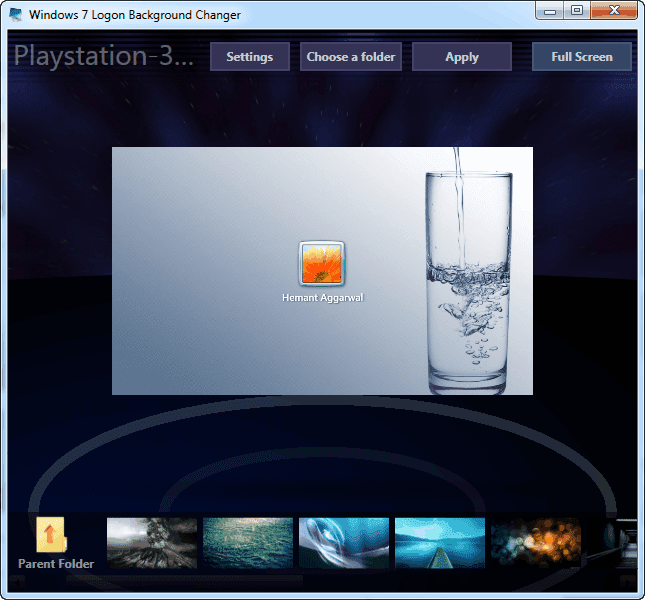Select the orange bokeh lights thumbnail

[536, 543]
